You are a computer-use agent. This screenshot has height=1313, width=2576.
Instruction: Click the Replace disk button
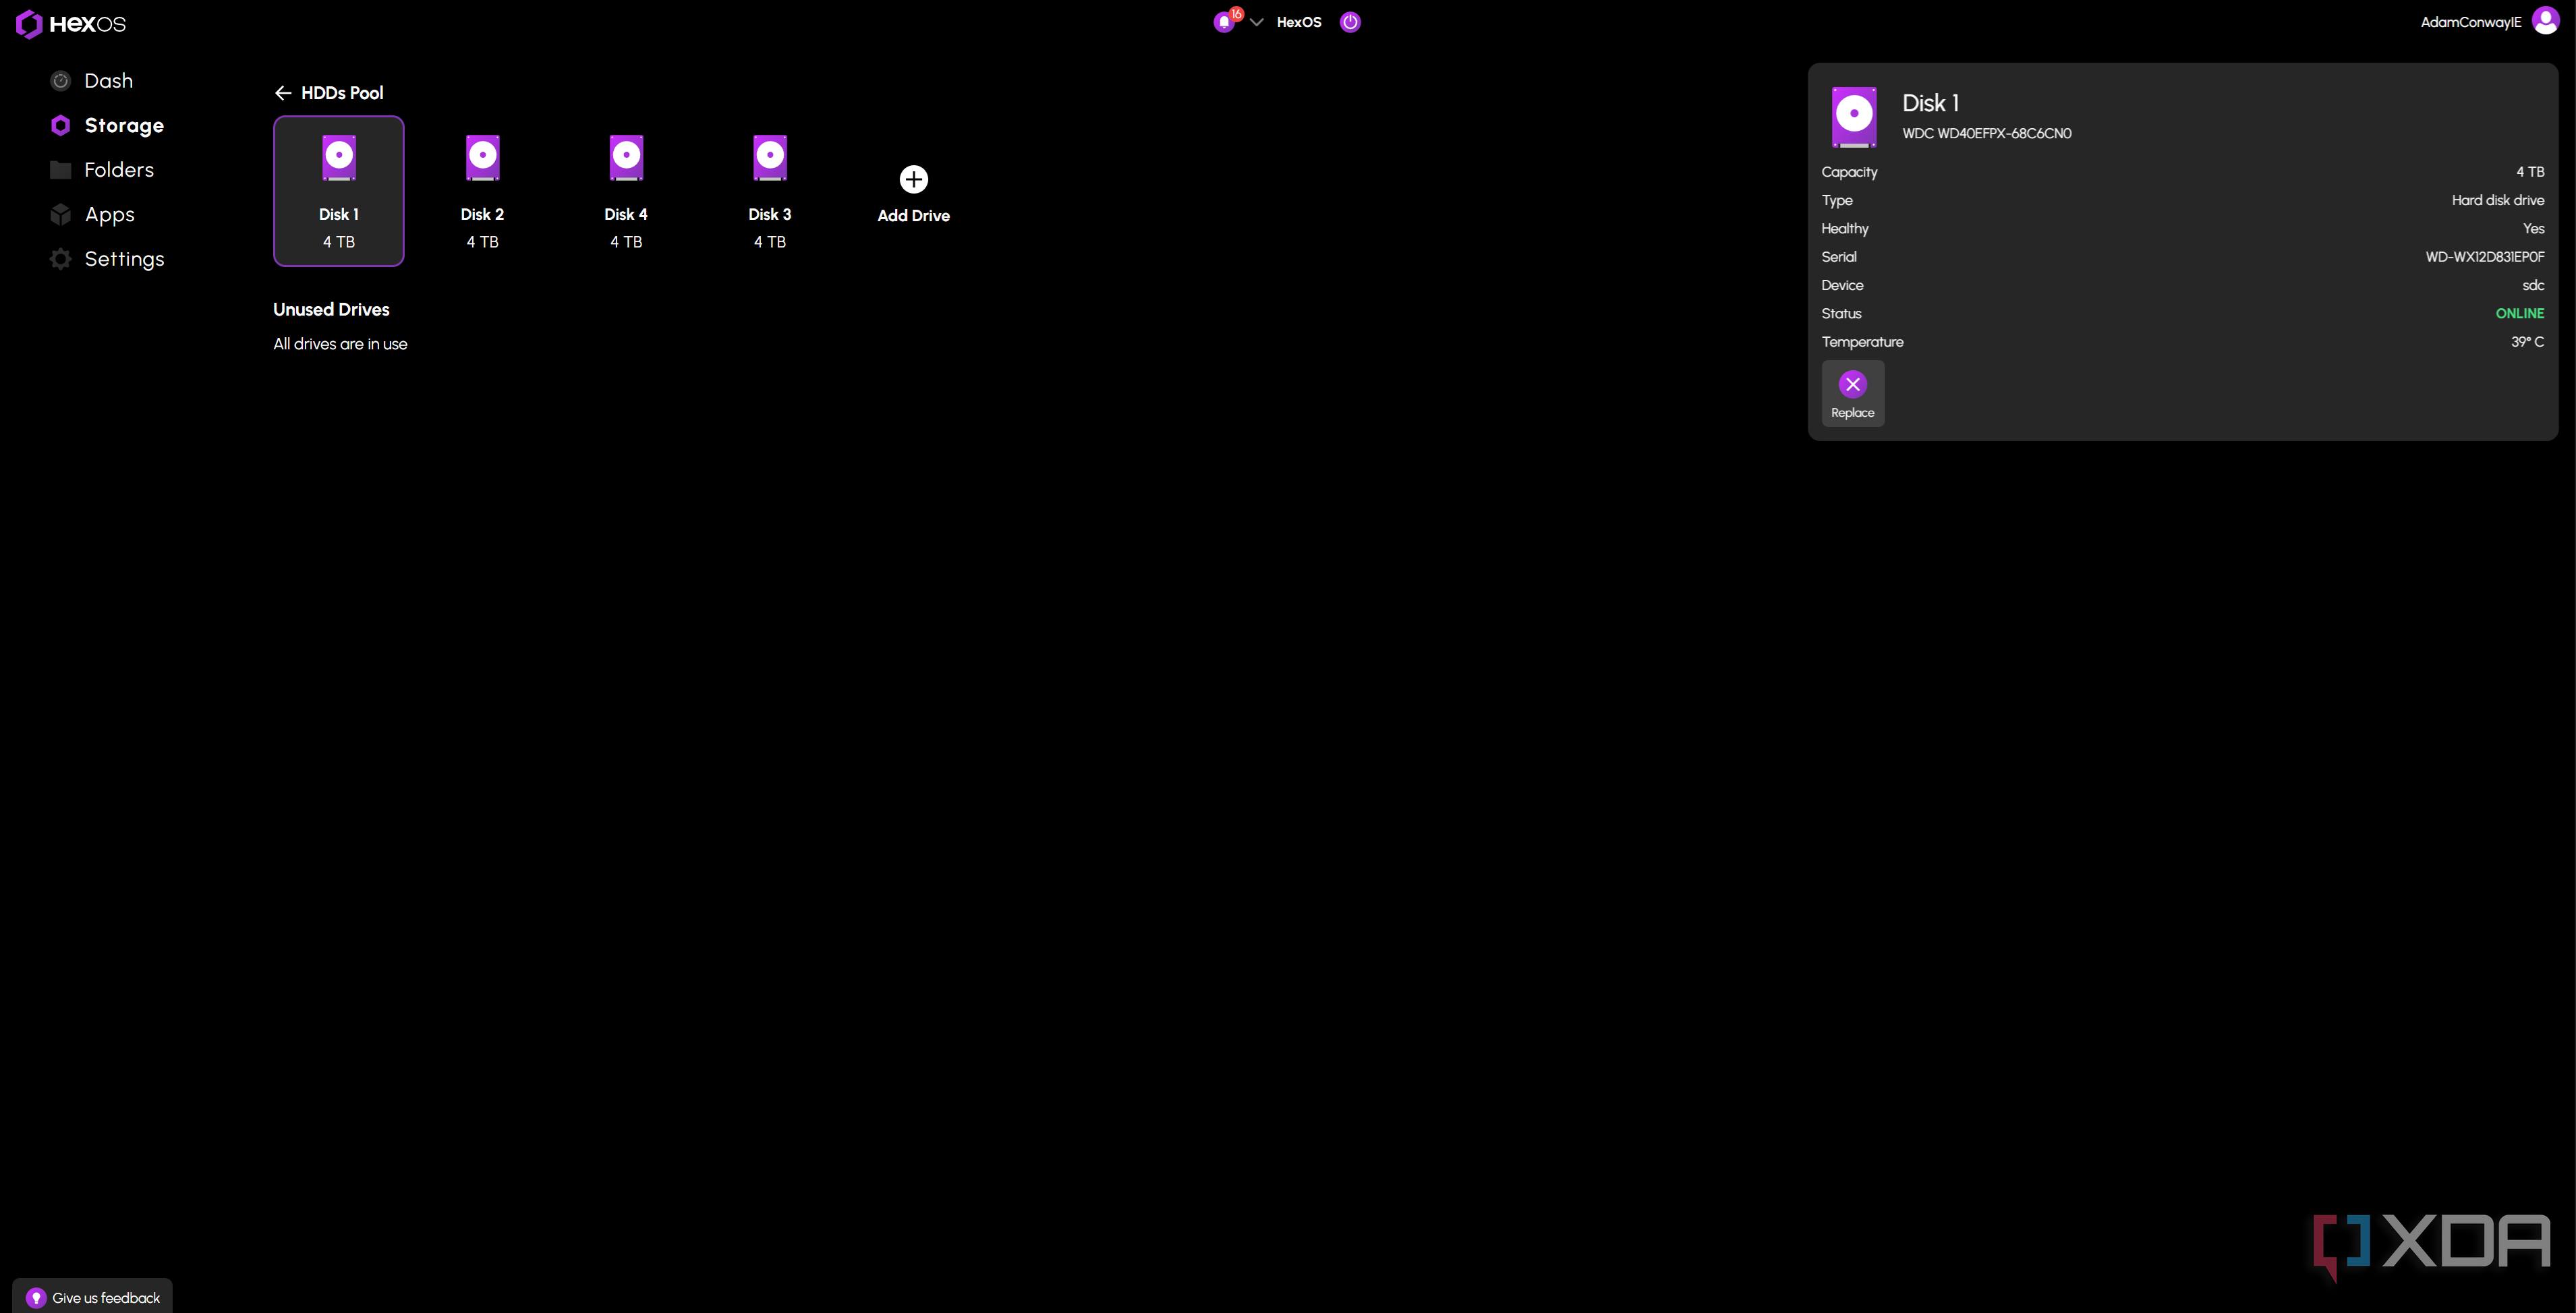[1853, 394]
